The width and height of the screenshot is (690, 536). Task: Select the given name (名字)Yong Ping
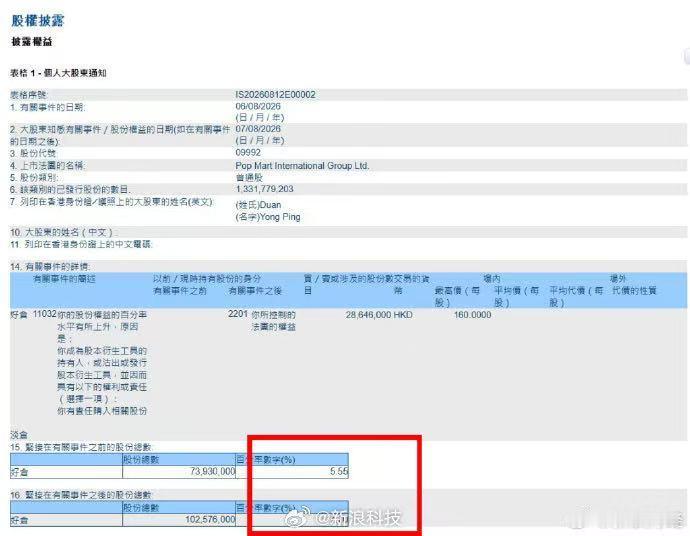pyautogui.click(x=268, y=217)
